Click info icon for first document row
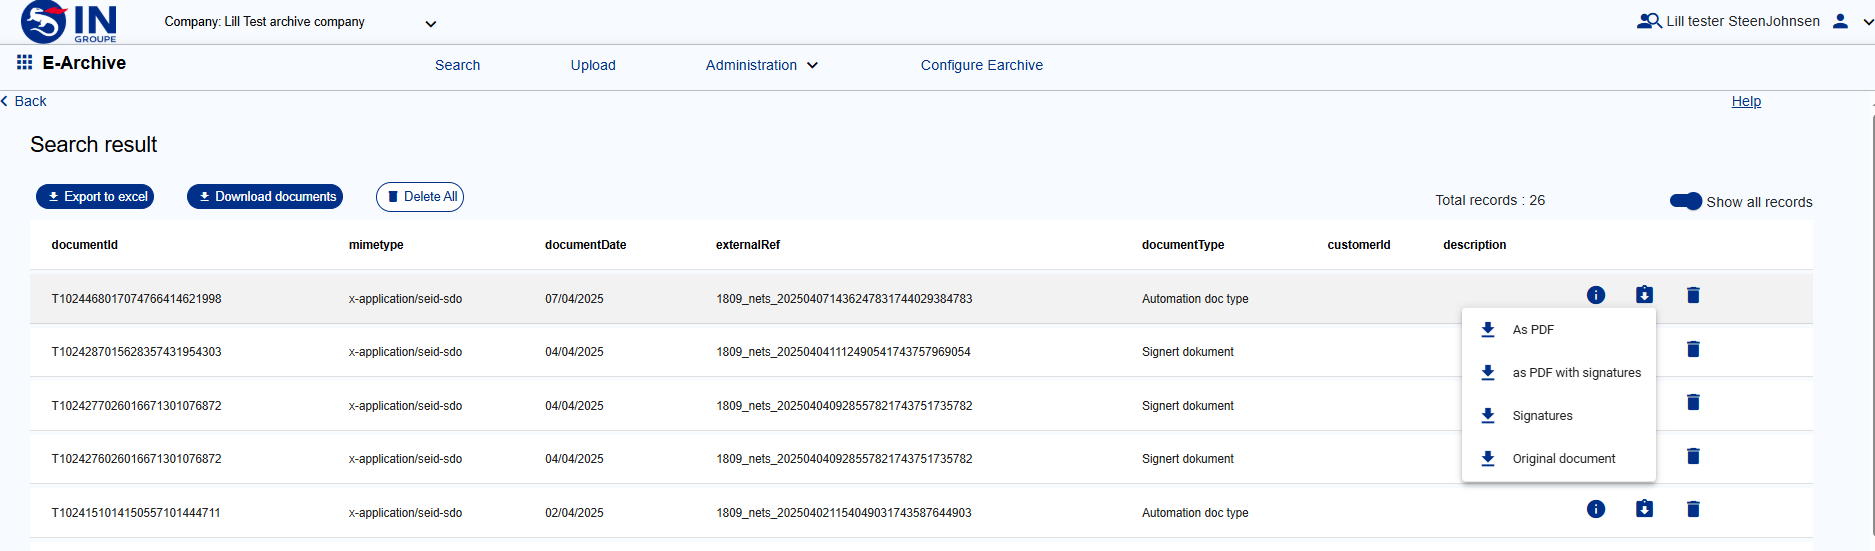This screenshot has height=551, width=1875. pyautogui.click(x=1596, y=295)
